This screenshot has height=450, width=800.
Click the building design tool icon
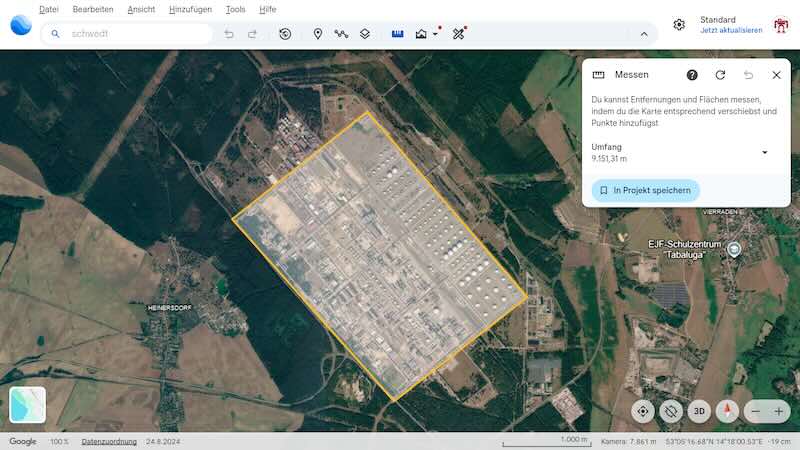[x=421, y=34]
